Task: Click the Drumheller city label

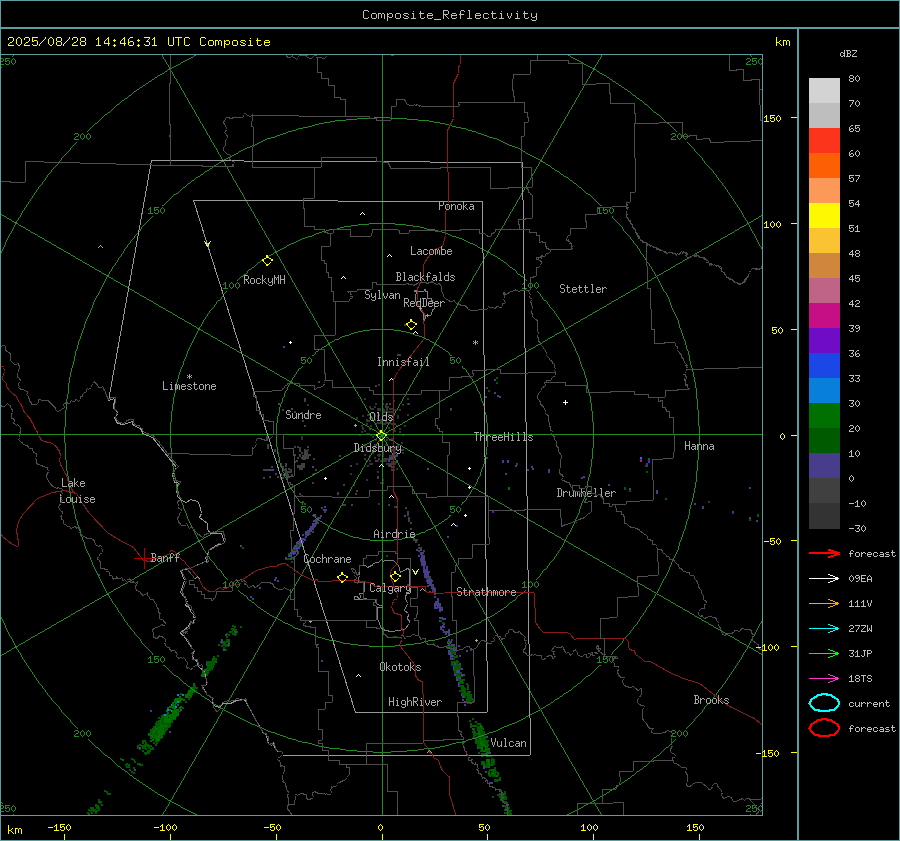Action: [x=586, y=493]
